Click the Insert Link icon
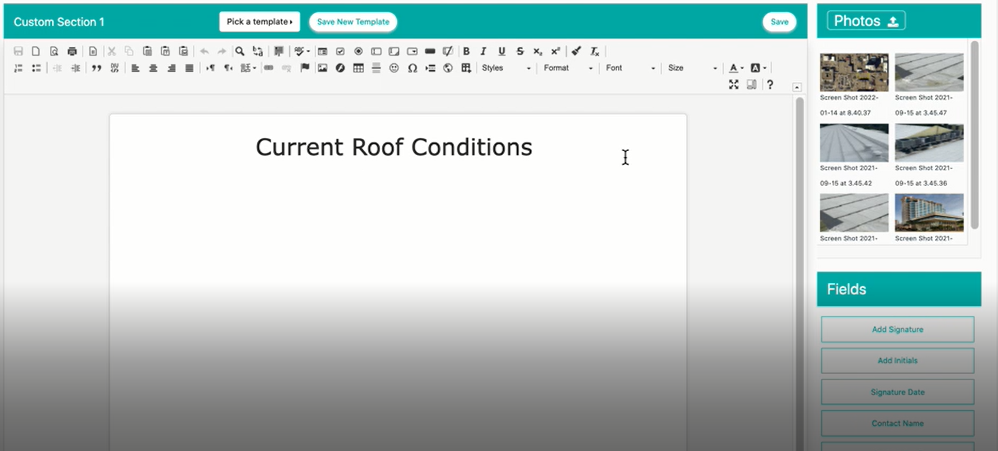This screenshot has width=998, height=451. [x=269, y=68]
